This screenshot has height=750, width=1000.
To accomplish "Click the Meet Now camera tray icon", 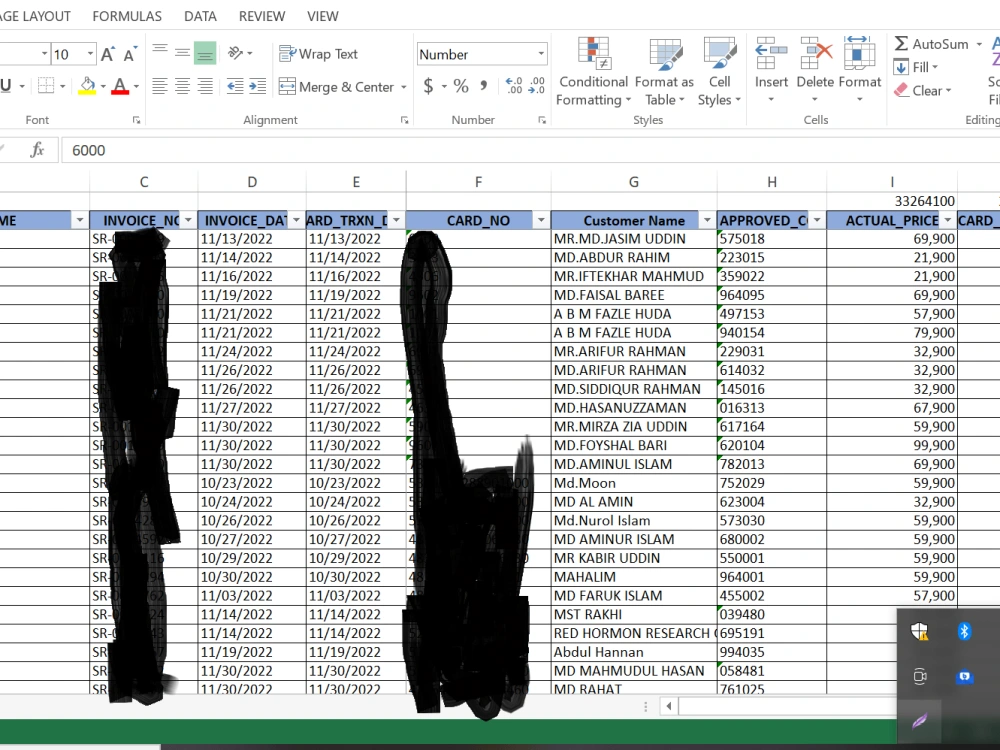I will 919,676.
